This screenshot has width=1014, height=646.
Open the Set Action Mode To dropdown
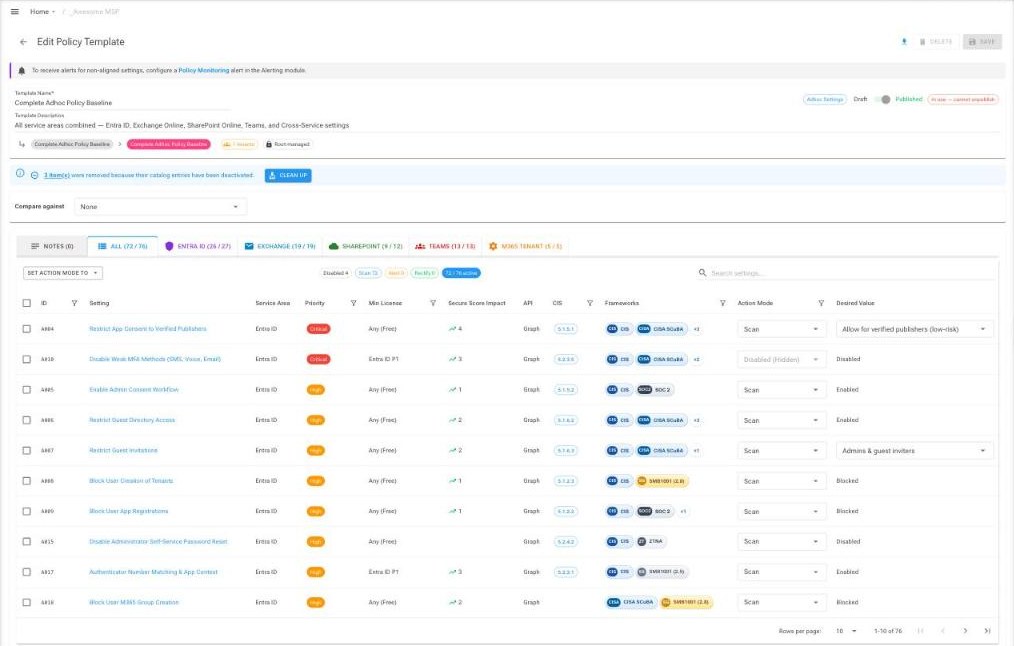[63, 274]
